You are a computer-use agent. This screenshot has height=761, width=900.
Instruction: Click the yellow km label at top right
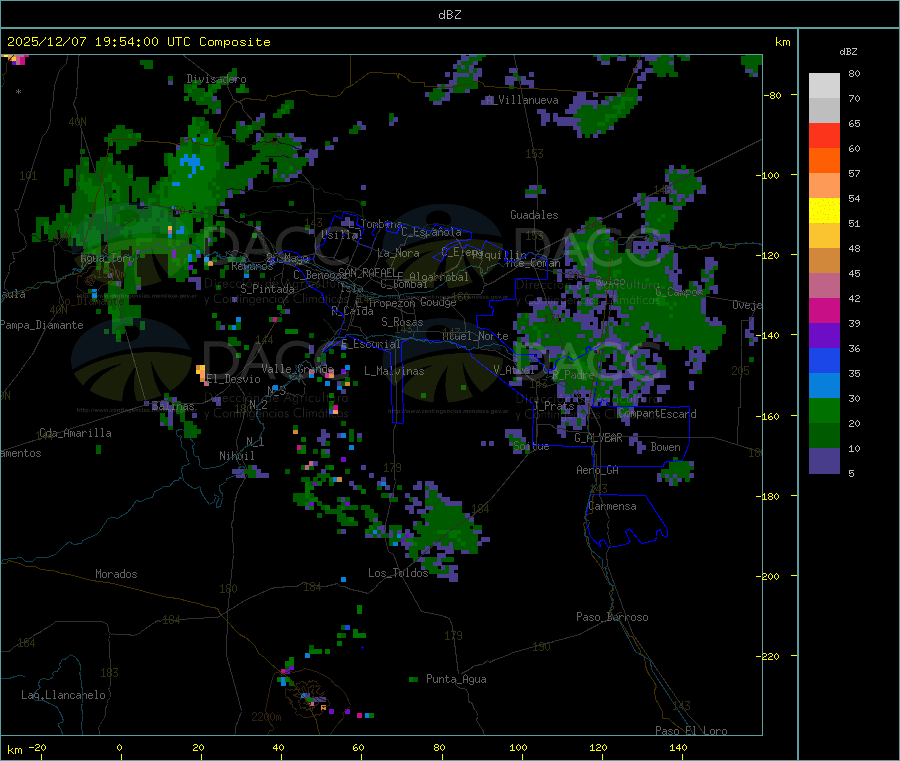[782, 42]
